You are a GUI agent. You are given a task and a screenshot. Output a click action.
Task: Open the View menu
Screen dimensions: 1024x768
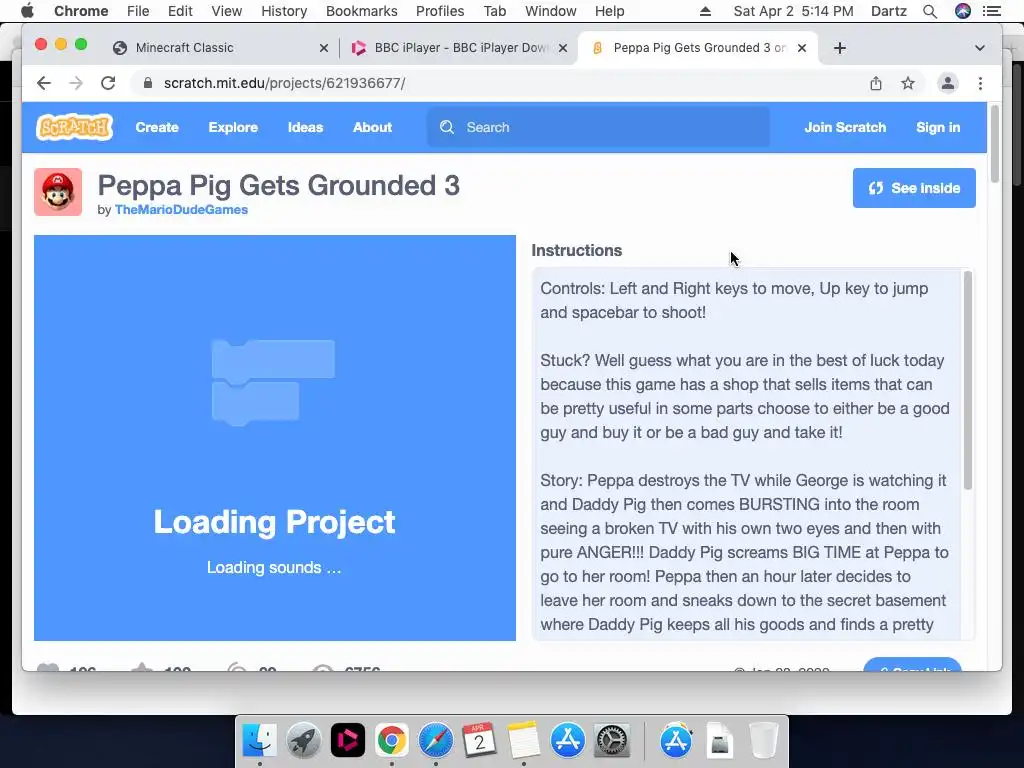click(x=227, y=11)
